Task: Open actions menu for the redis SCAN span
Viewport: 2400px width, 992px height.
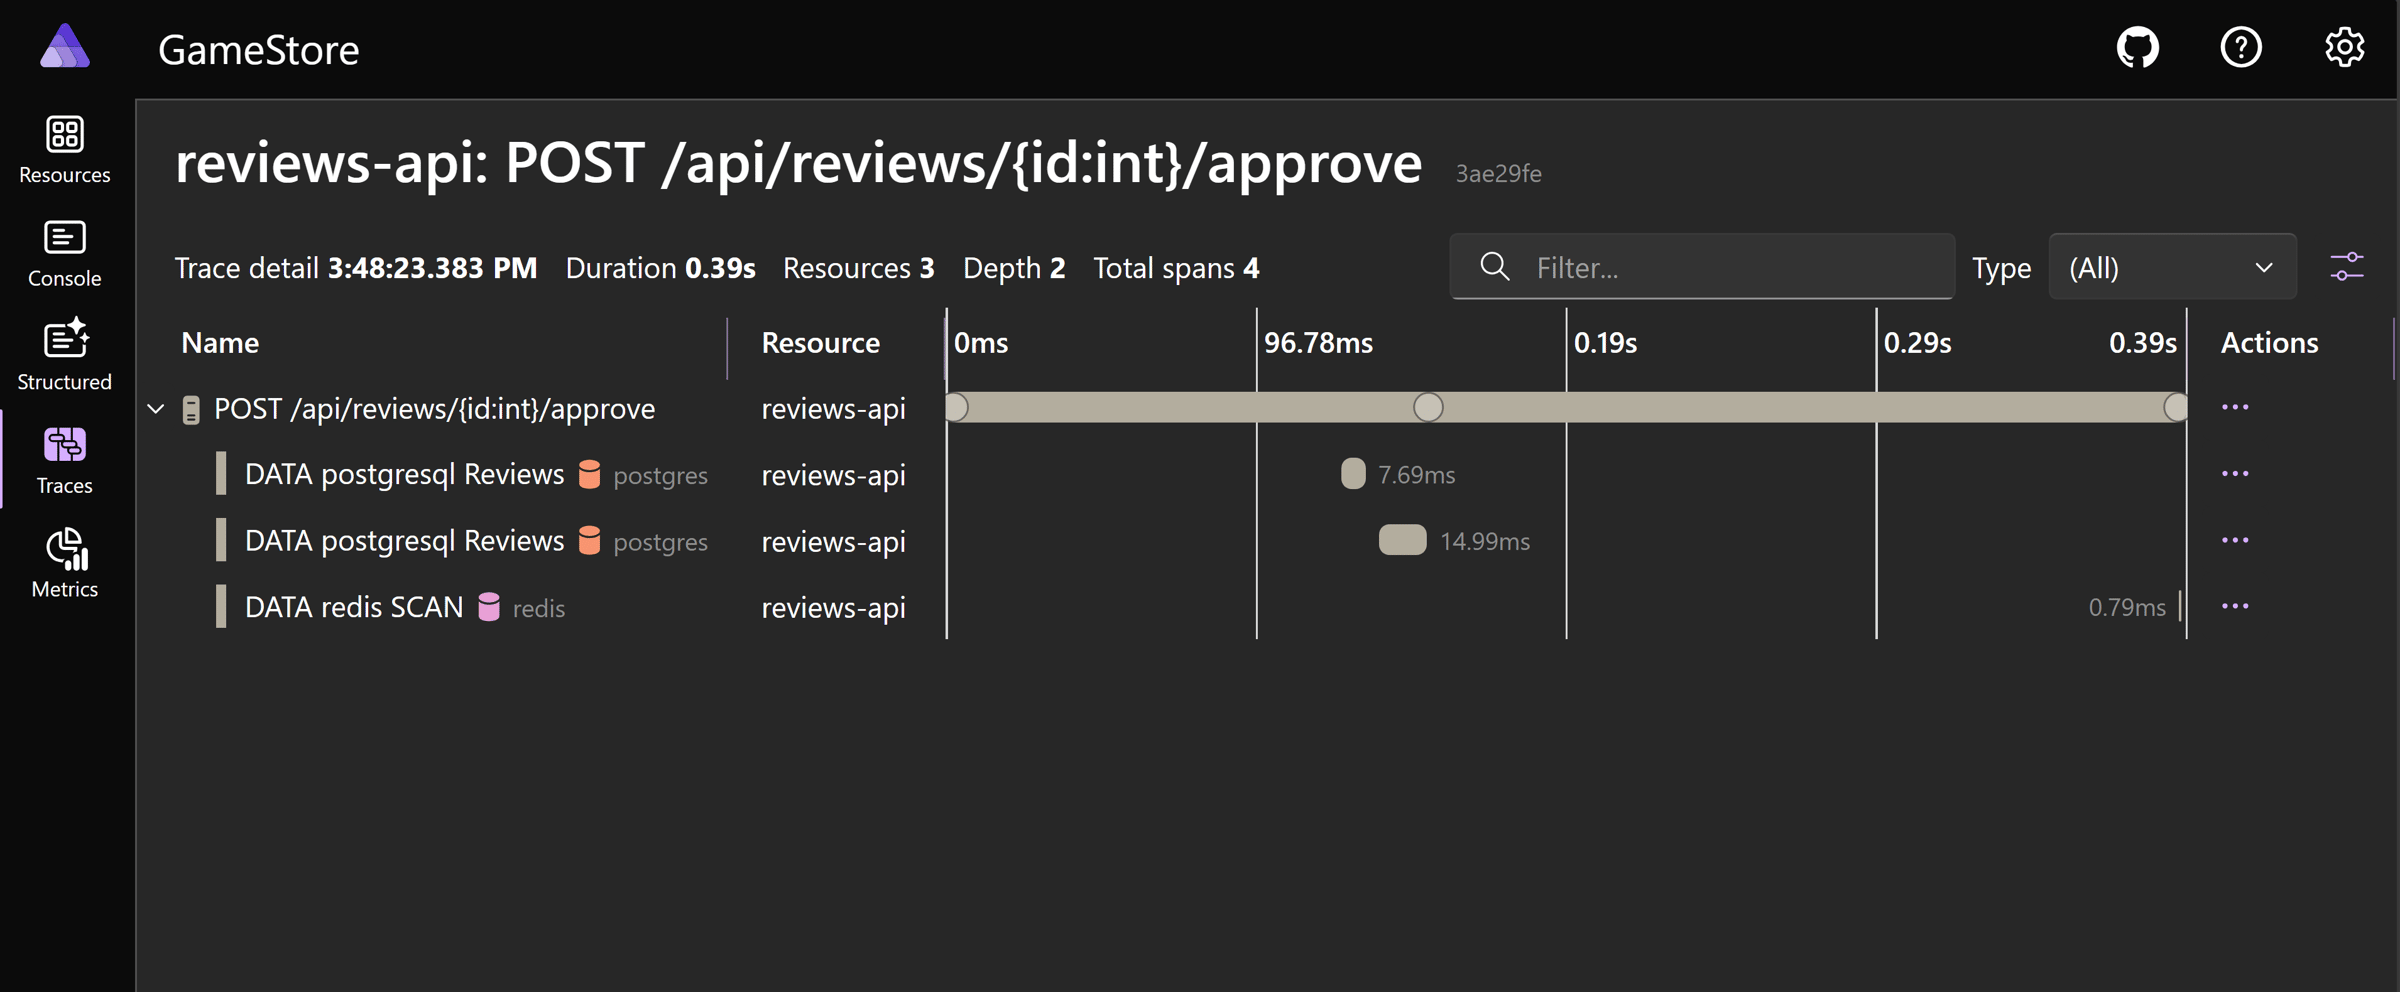Action: (x=2234, y=607)
